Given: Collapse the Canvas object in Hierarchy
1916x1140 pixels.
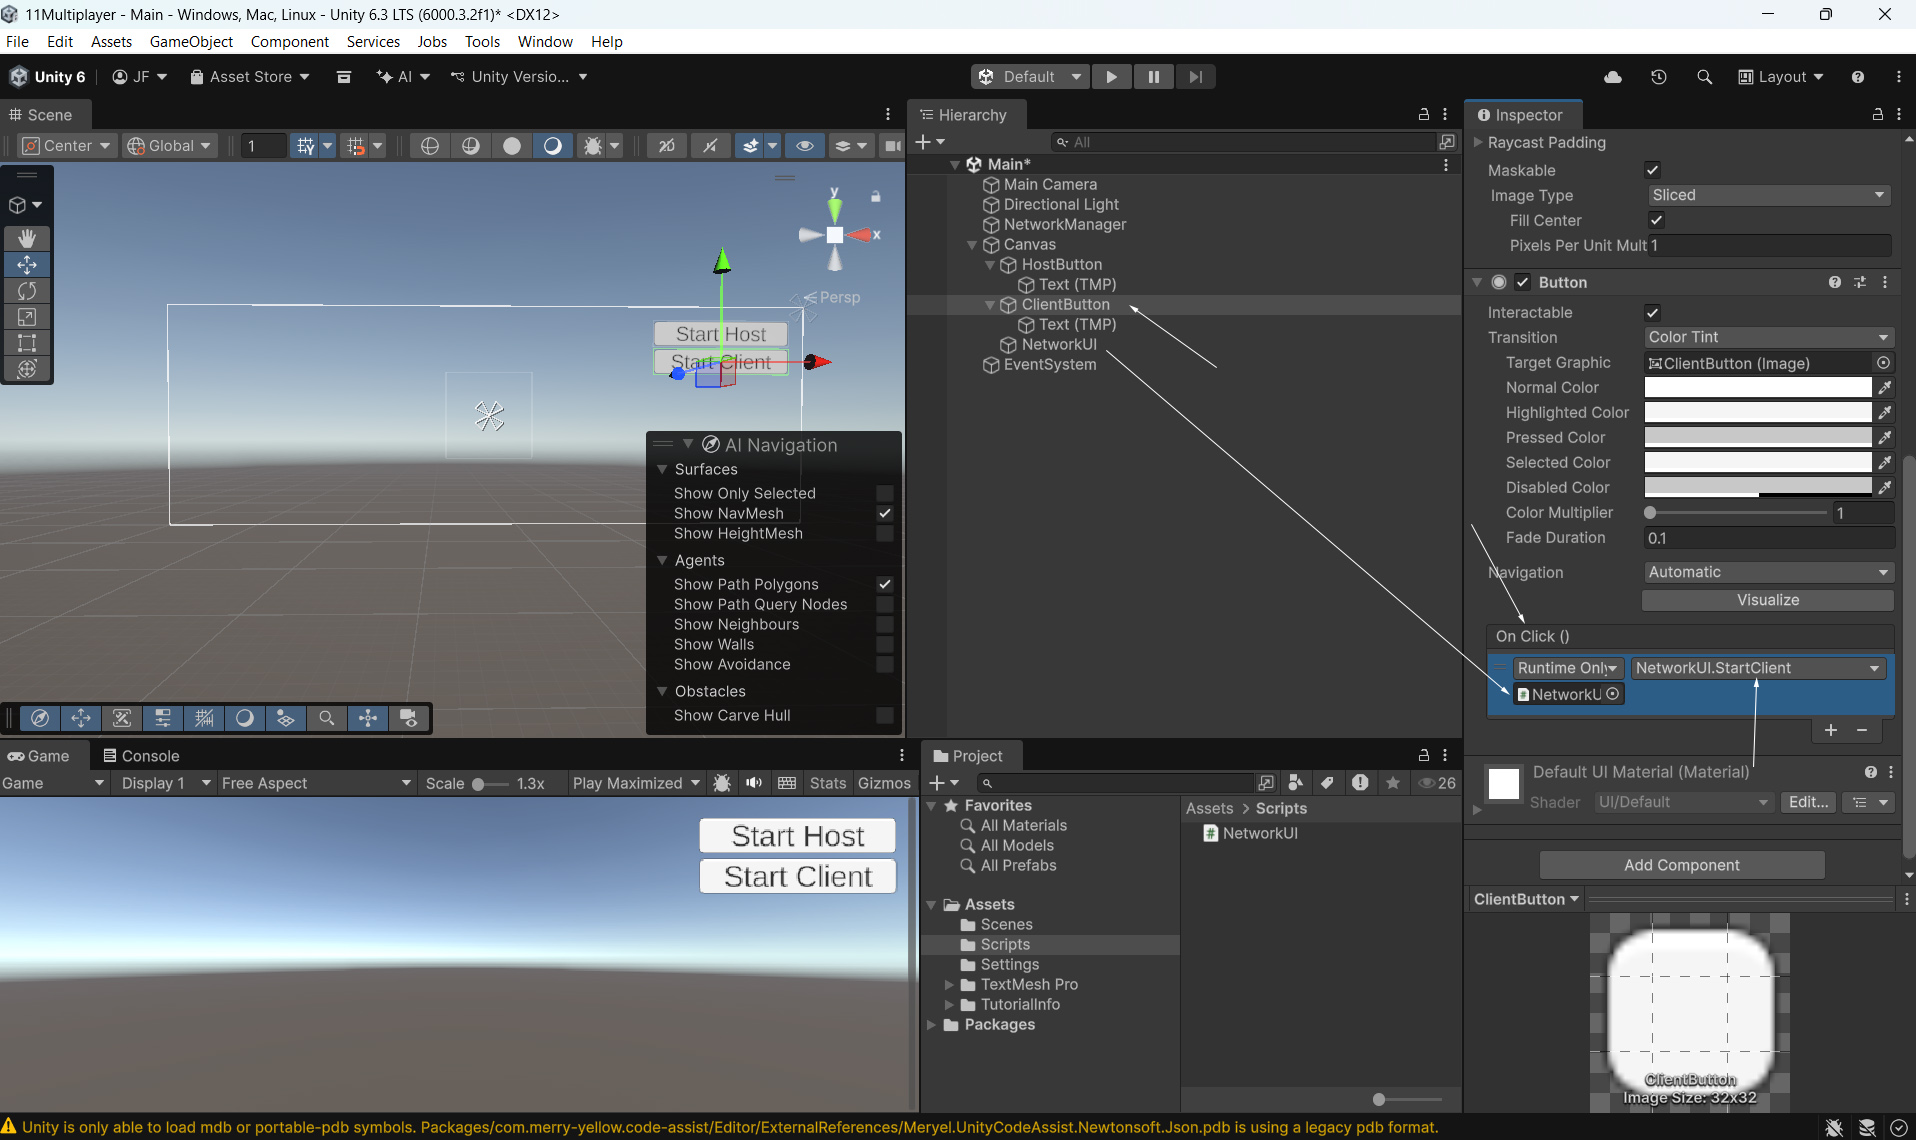Looking at the screenshot, I should tap(971, 245).
